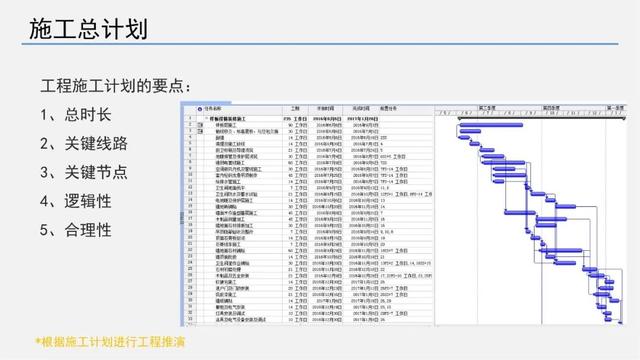This screenshot has height=360, width=640.
Task: Select the 开始时间 column header
Action: [x=325, y=109]
